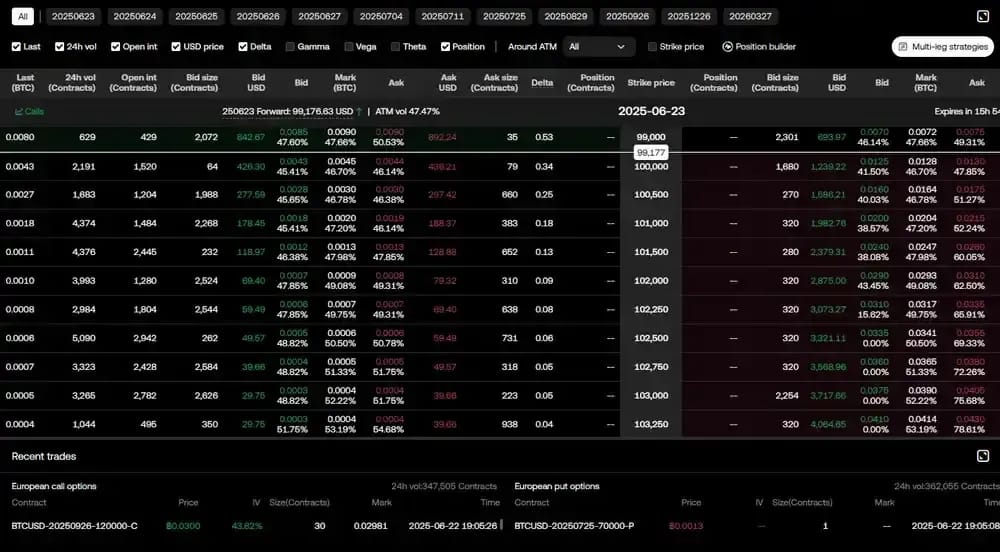
Task: Click the 250623 Forward price label
Action: point(288,112)
